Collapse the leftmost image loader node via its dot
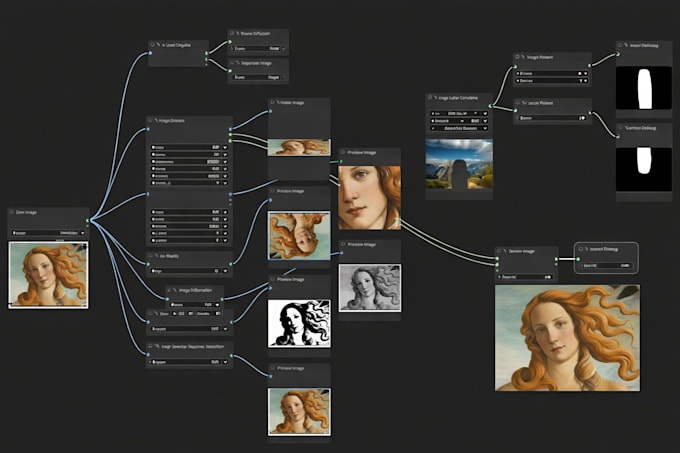Image resolution: width=680 pixels, height=453 pixels. (x=12, y=212)
